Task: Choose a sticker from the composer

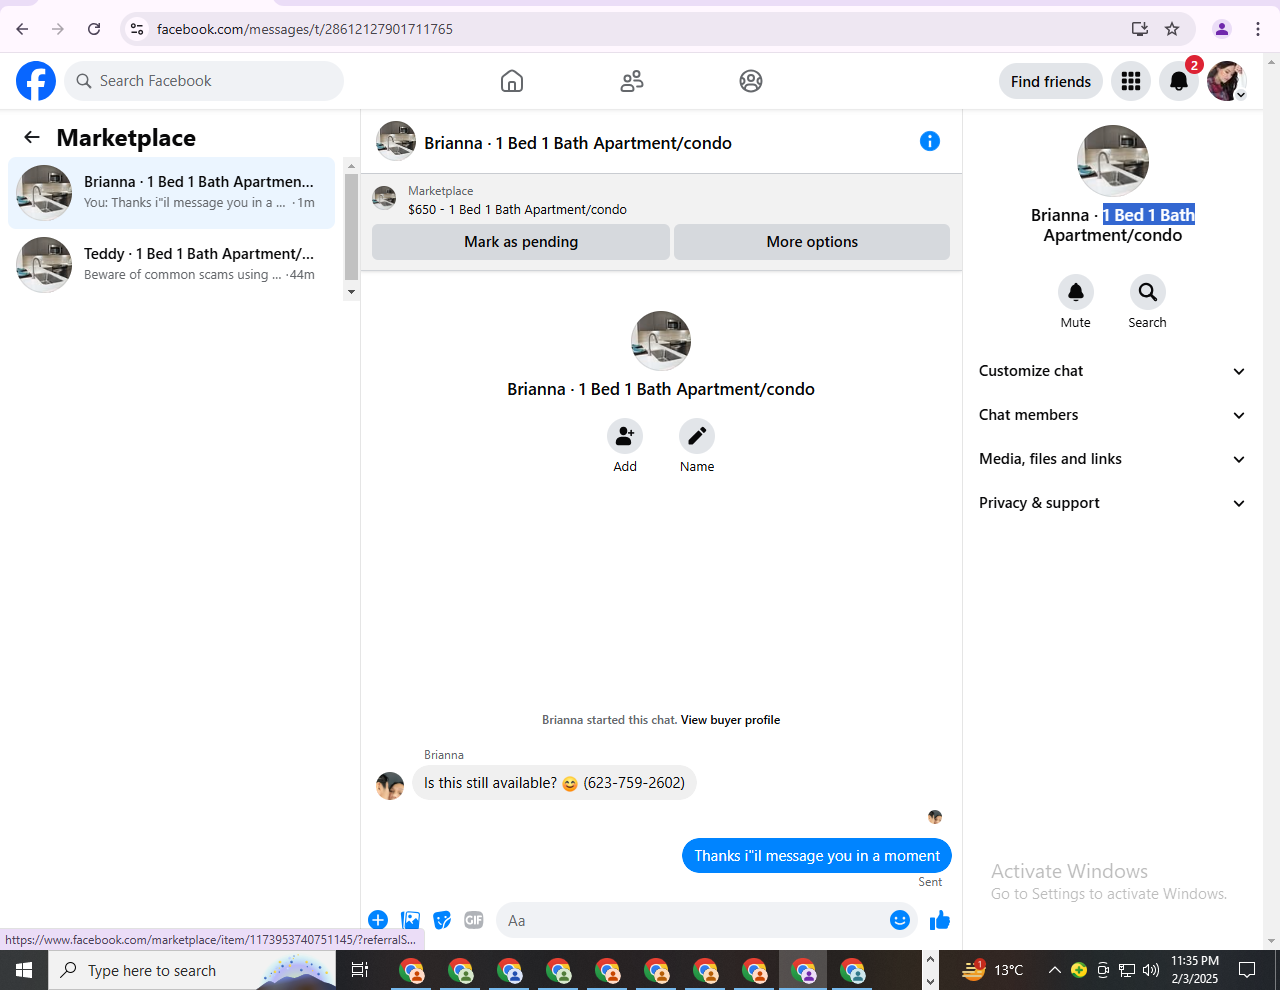Action: click(442, 920)
